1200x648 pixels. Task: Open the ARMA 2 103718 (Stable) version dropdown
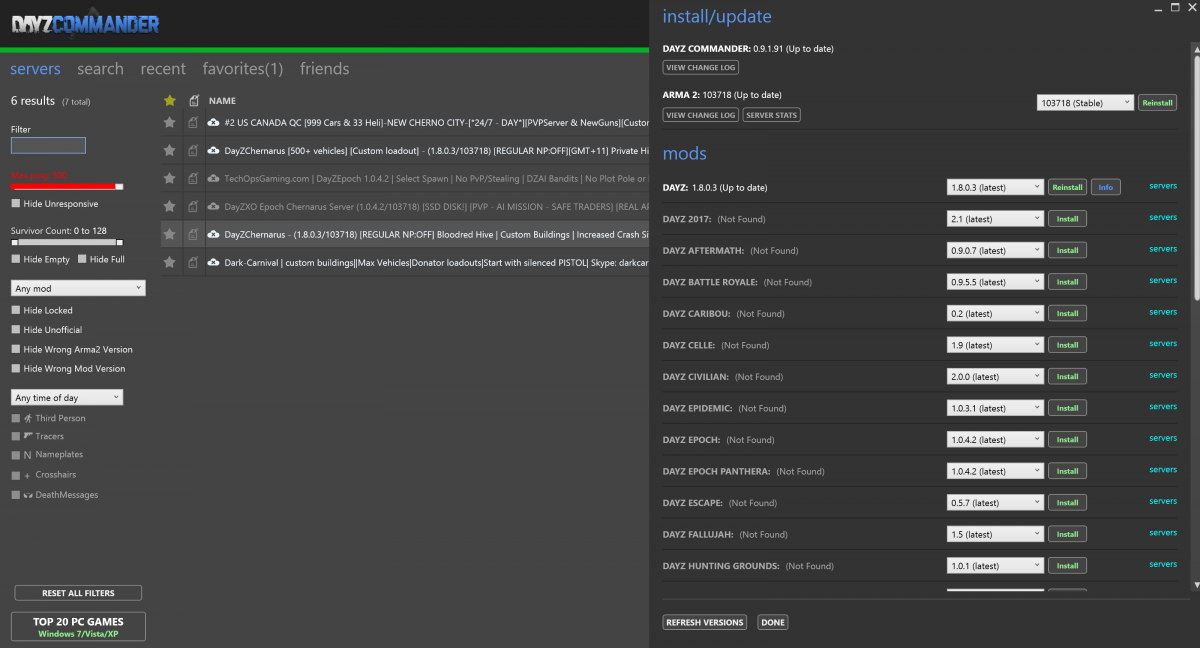coord(1085,103)
